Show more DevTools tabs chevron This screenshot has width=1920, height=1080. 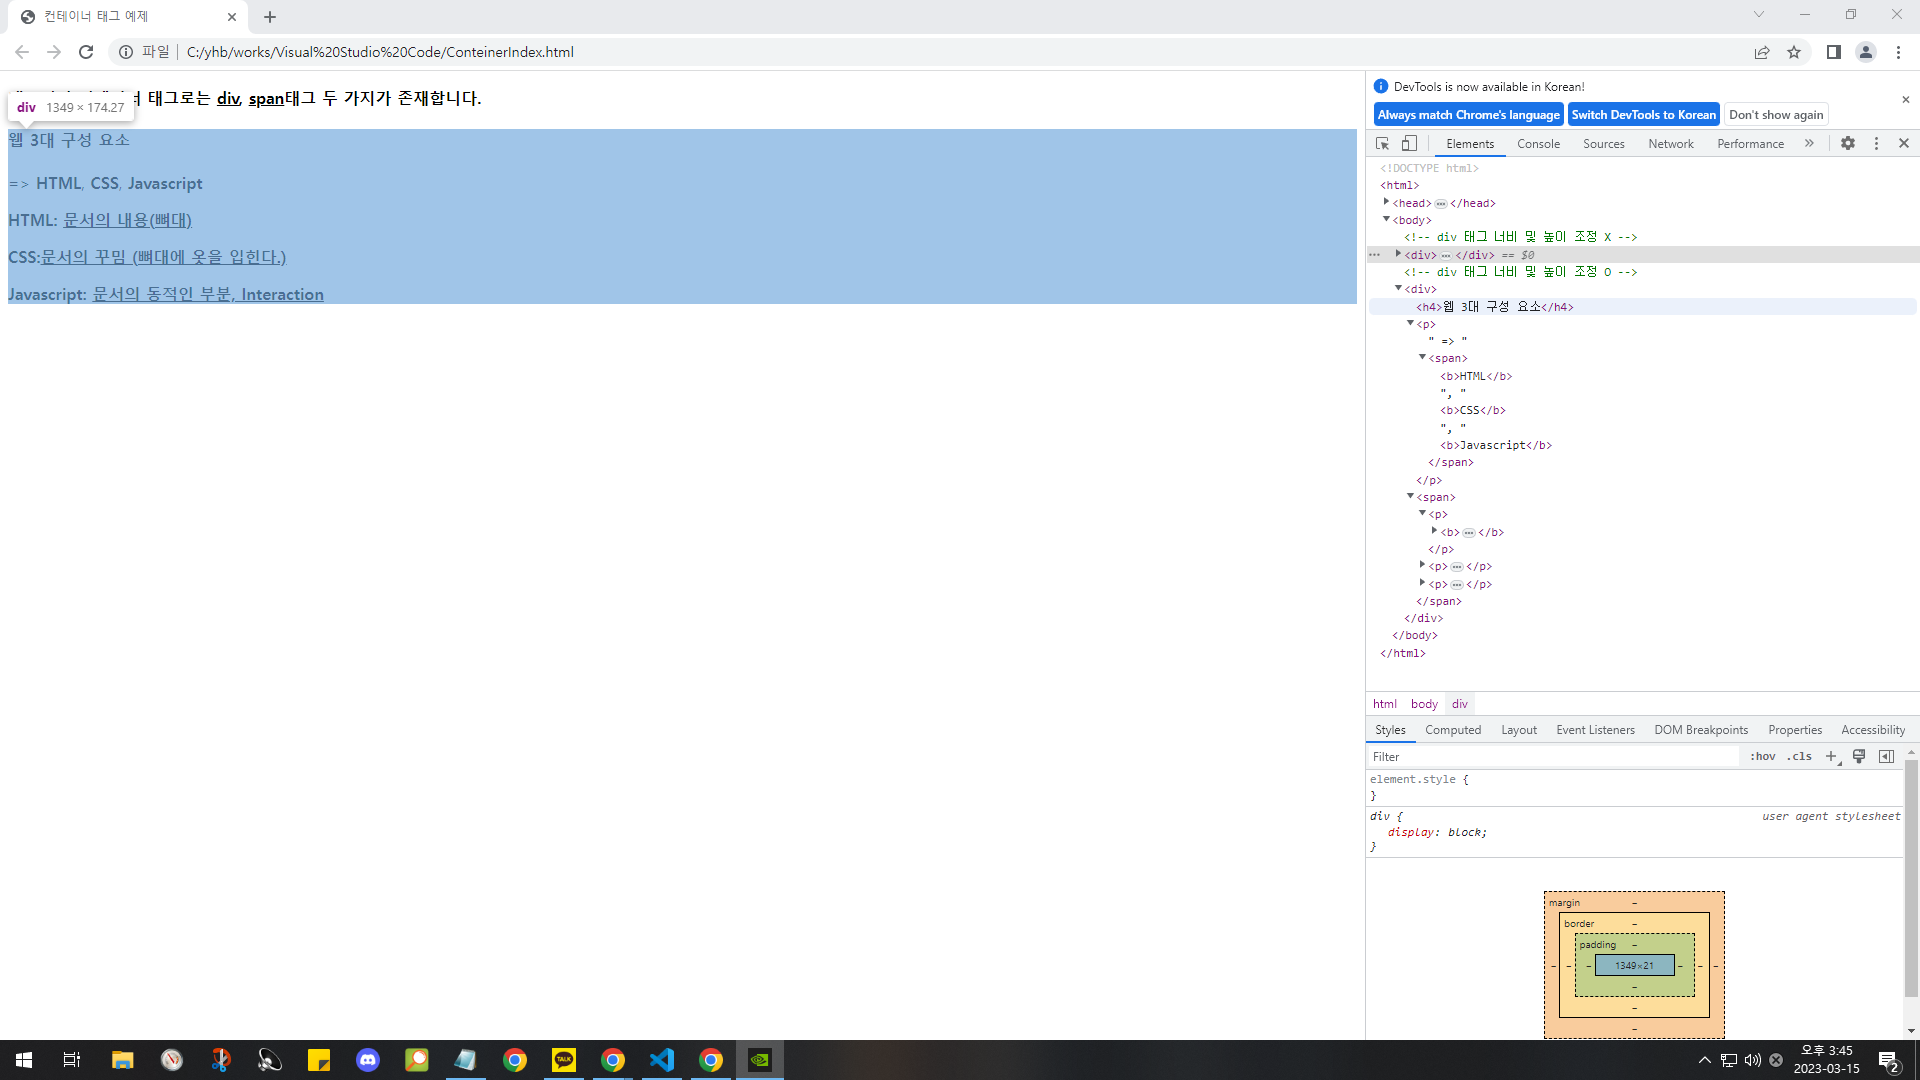click(1809, 144)
